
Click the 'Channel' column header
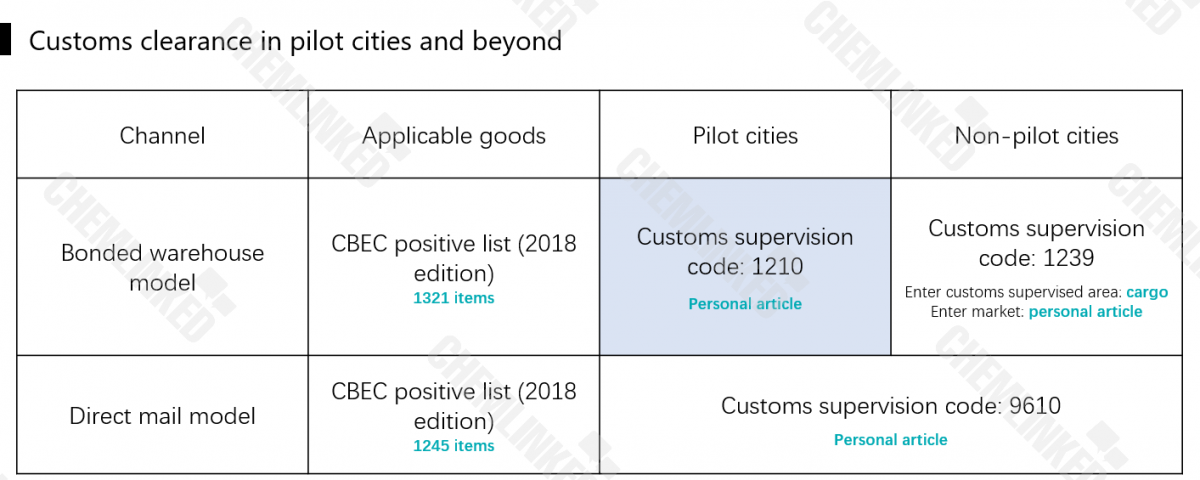coord(162,135)
